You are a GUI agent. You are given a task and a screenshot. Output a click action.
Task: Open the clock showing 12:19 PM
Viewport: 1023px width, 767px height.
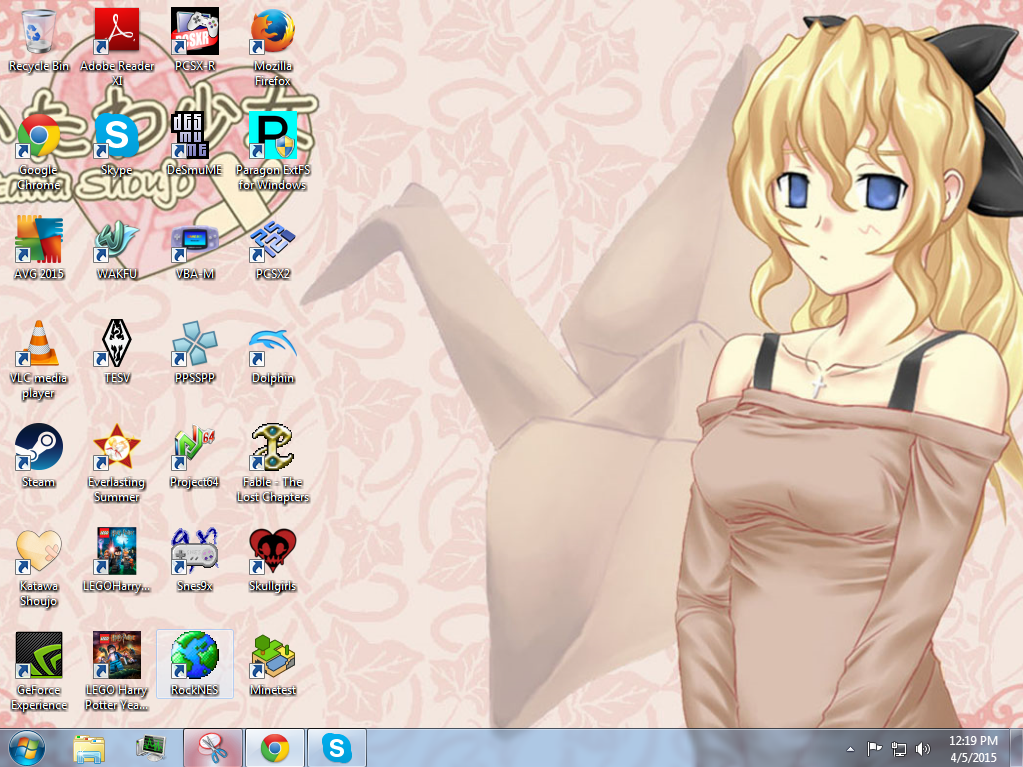[973, 749]
